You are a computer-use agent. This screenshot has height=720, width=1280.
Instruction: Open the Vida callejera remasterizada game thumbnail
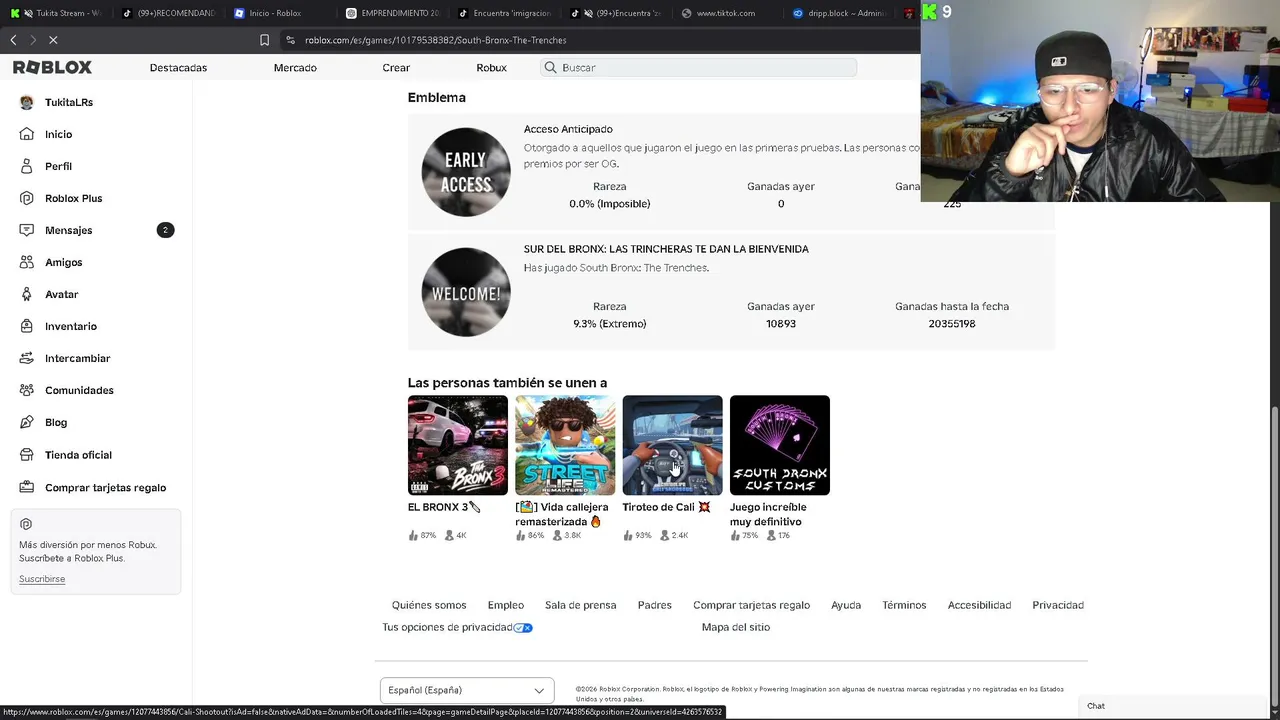(565, 445)
